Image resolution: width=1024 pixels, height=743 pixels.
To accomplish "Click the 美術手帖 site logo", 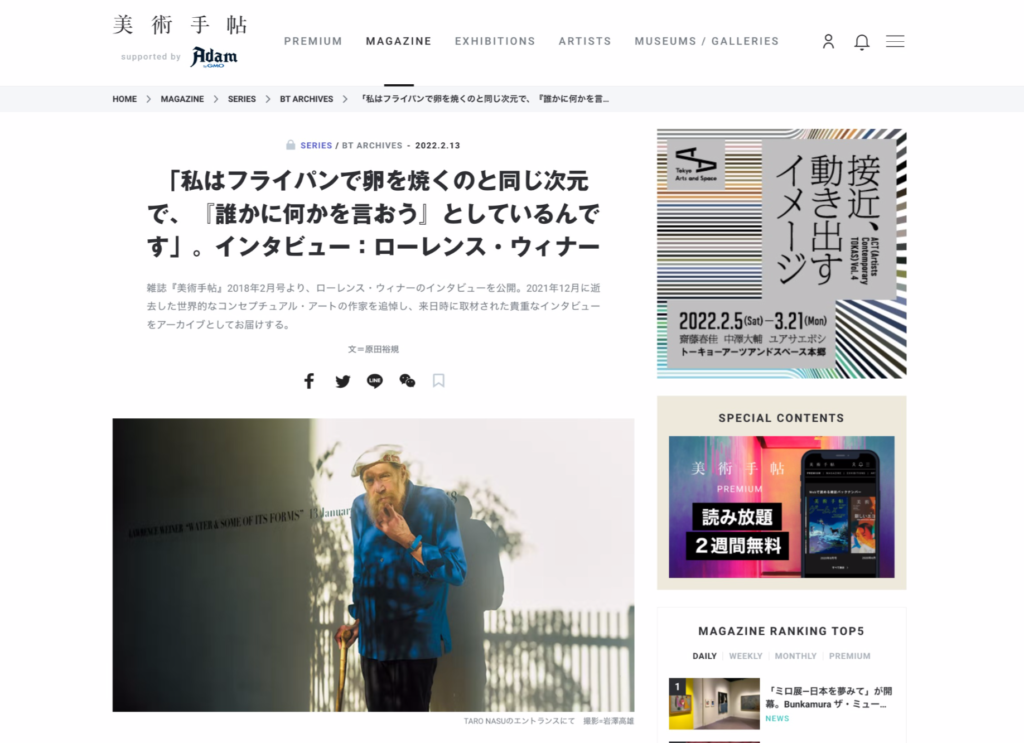I will (x=180, y=25).
